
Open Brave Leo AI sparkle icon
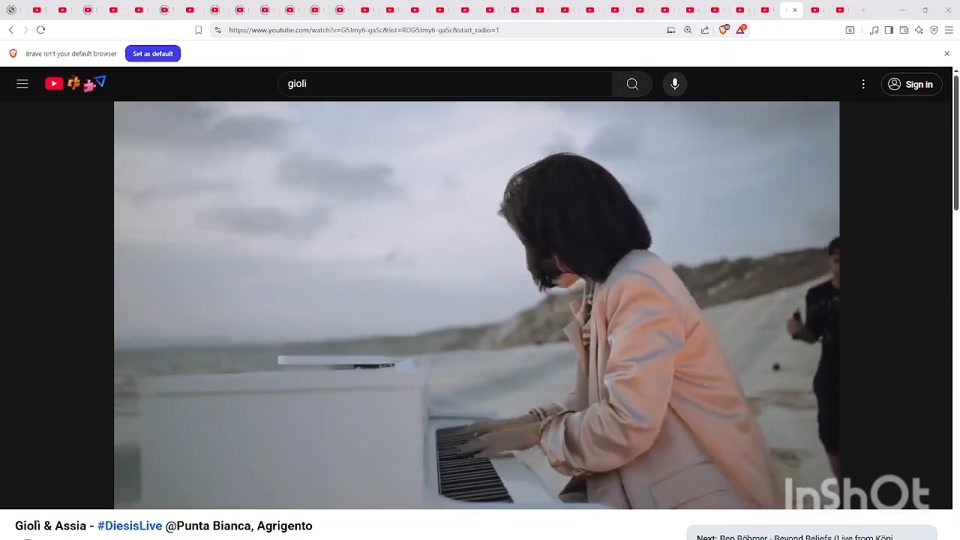click(x=919, y=30)
